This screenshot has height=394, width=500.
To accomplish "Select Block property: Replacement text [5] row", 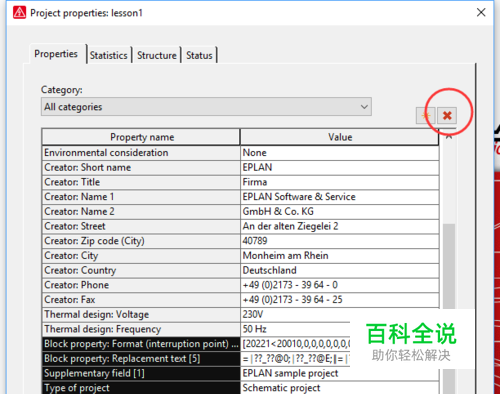I will (x=141, y=358).
